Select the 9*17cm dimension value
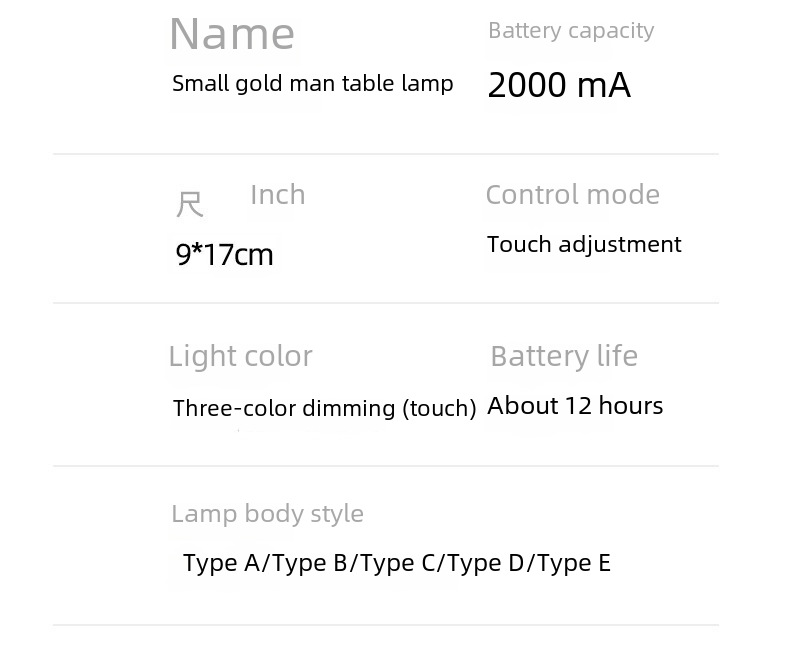 point(224,255)
